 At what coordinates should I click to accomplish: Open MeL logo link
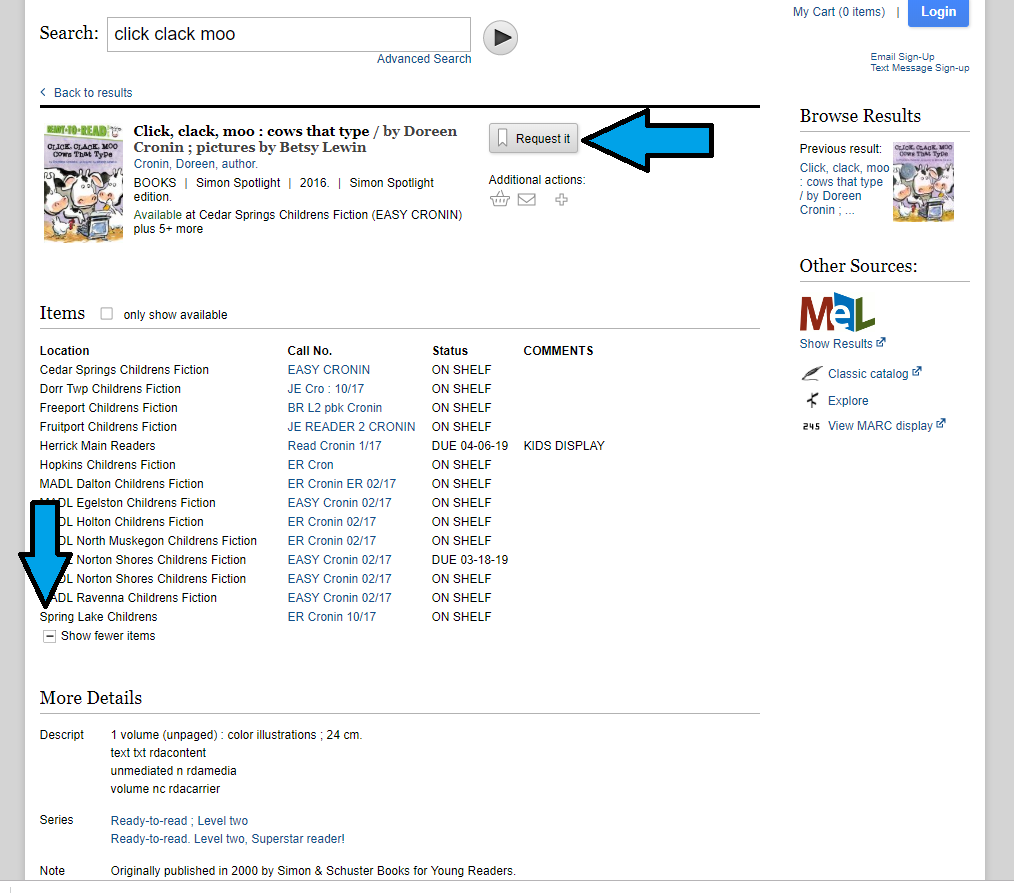(x=837, y=312)
